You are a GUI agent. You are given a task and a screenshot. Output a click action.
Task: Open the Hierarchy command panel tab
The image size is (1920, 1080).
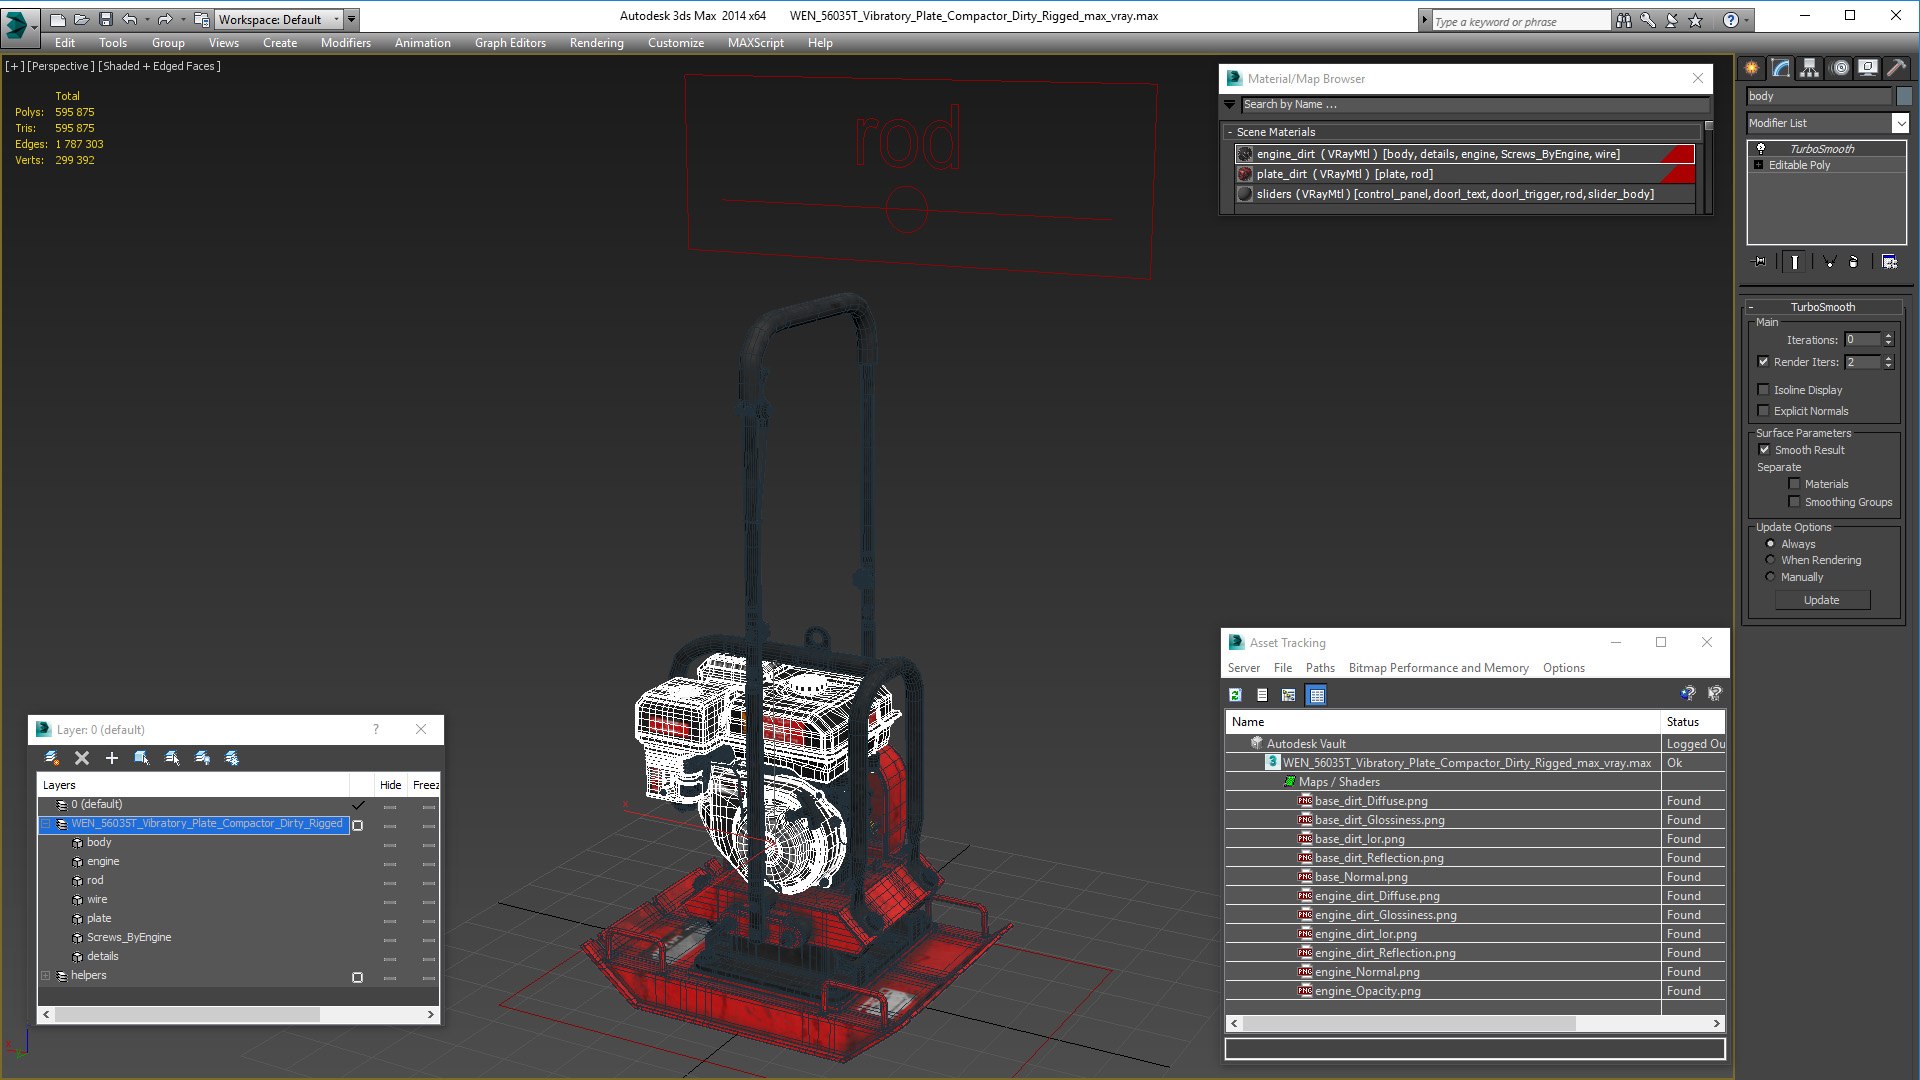[x=1810, y=68]
